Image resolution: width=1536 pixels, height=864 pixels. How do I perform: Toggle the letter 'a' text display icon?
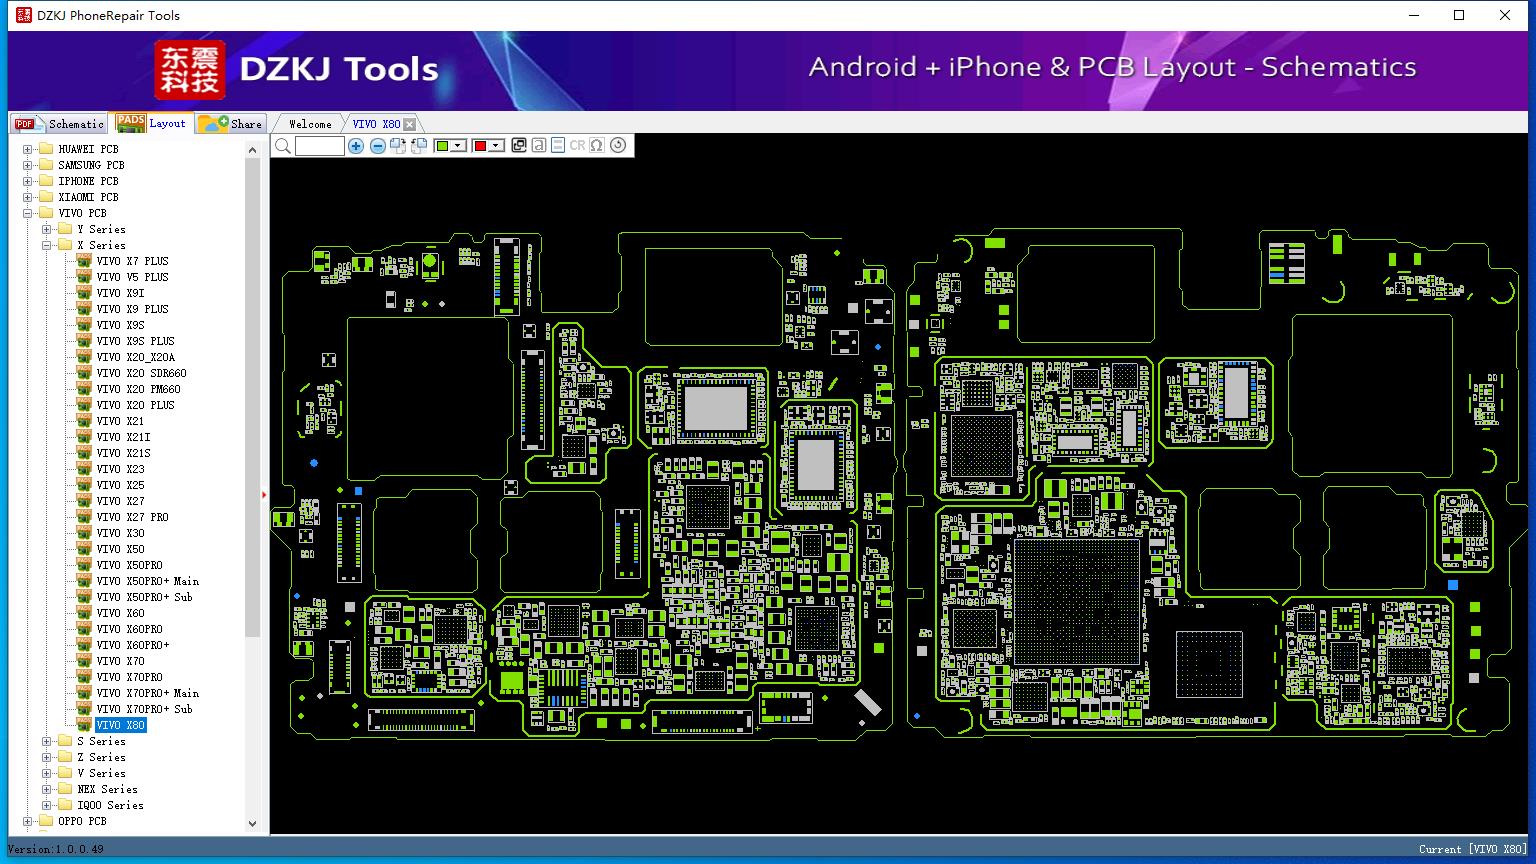538,146
